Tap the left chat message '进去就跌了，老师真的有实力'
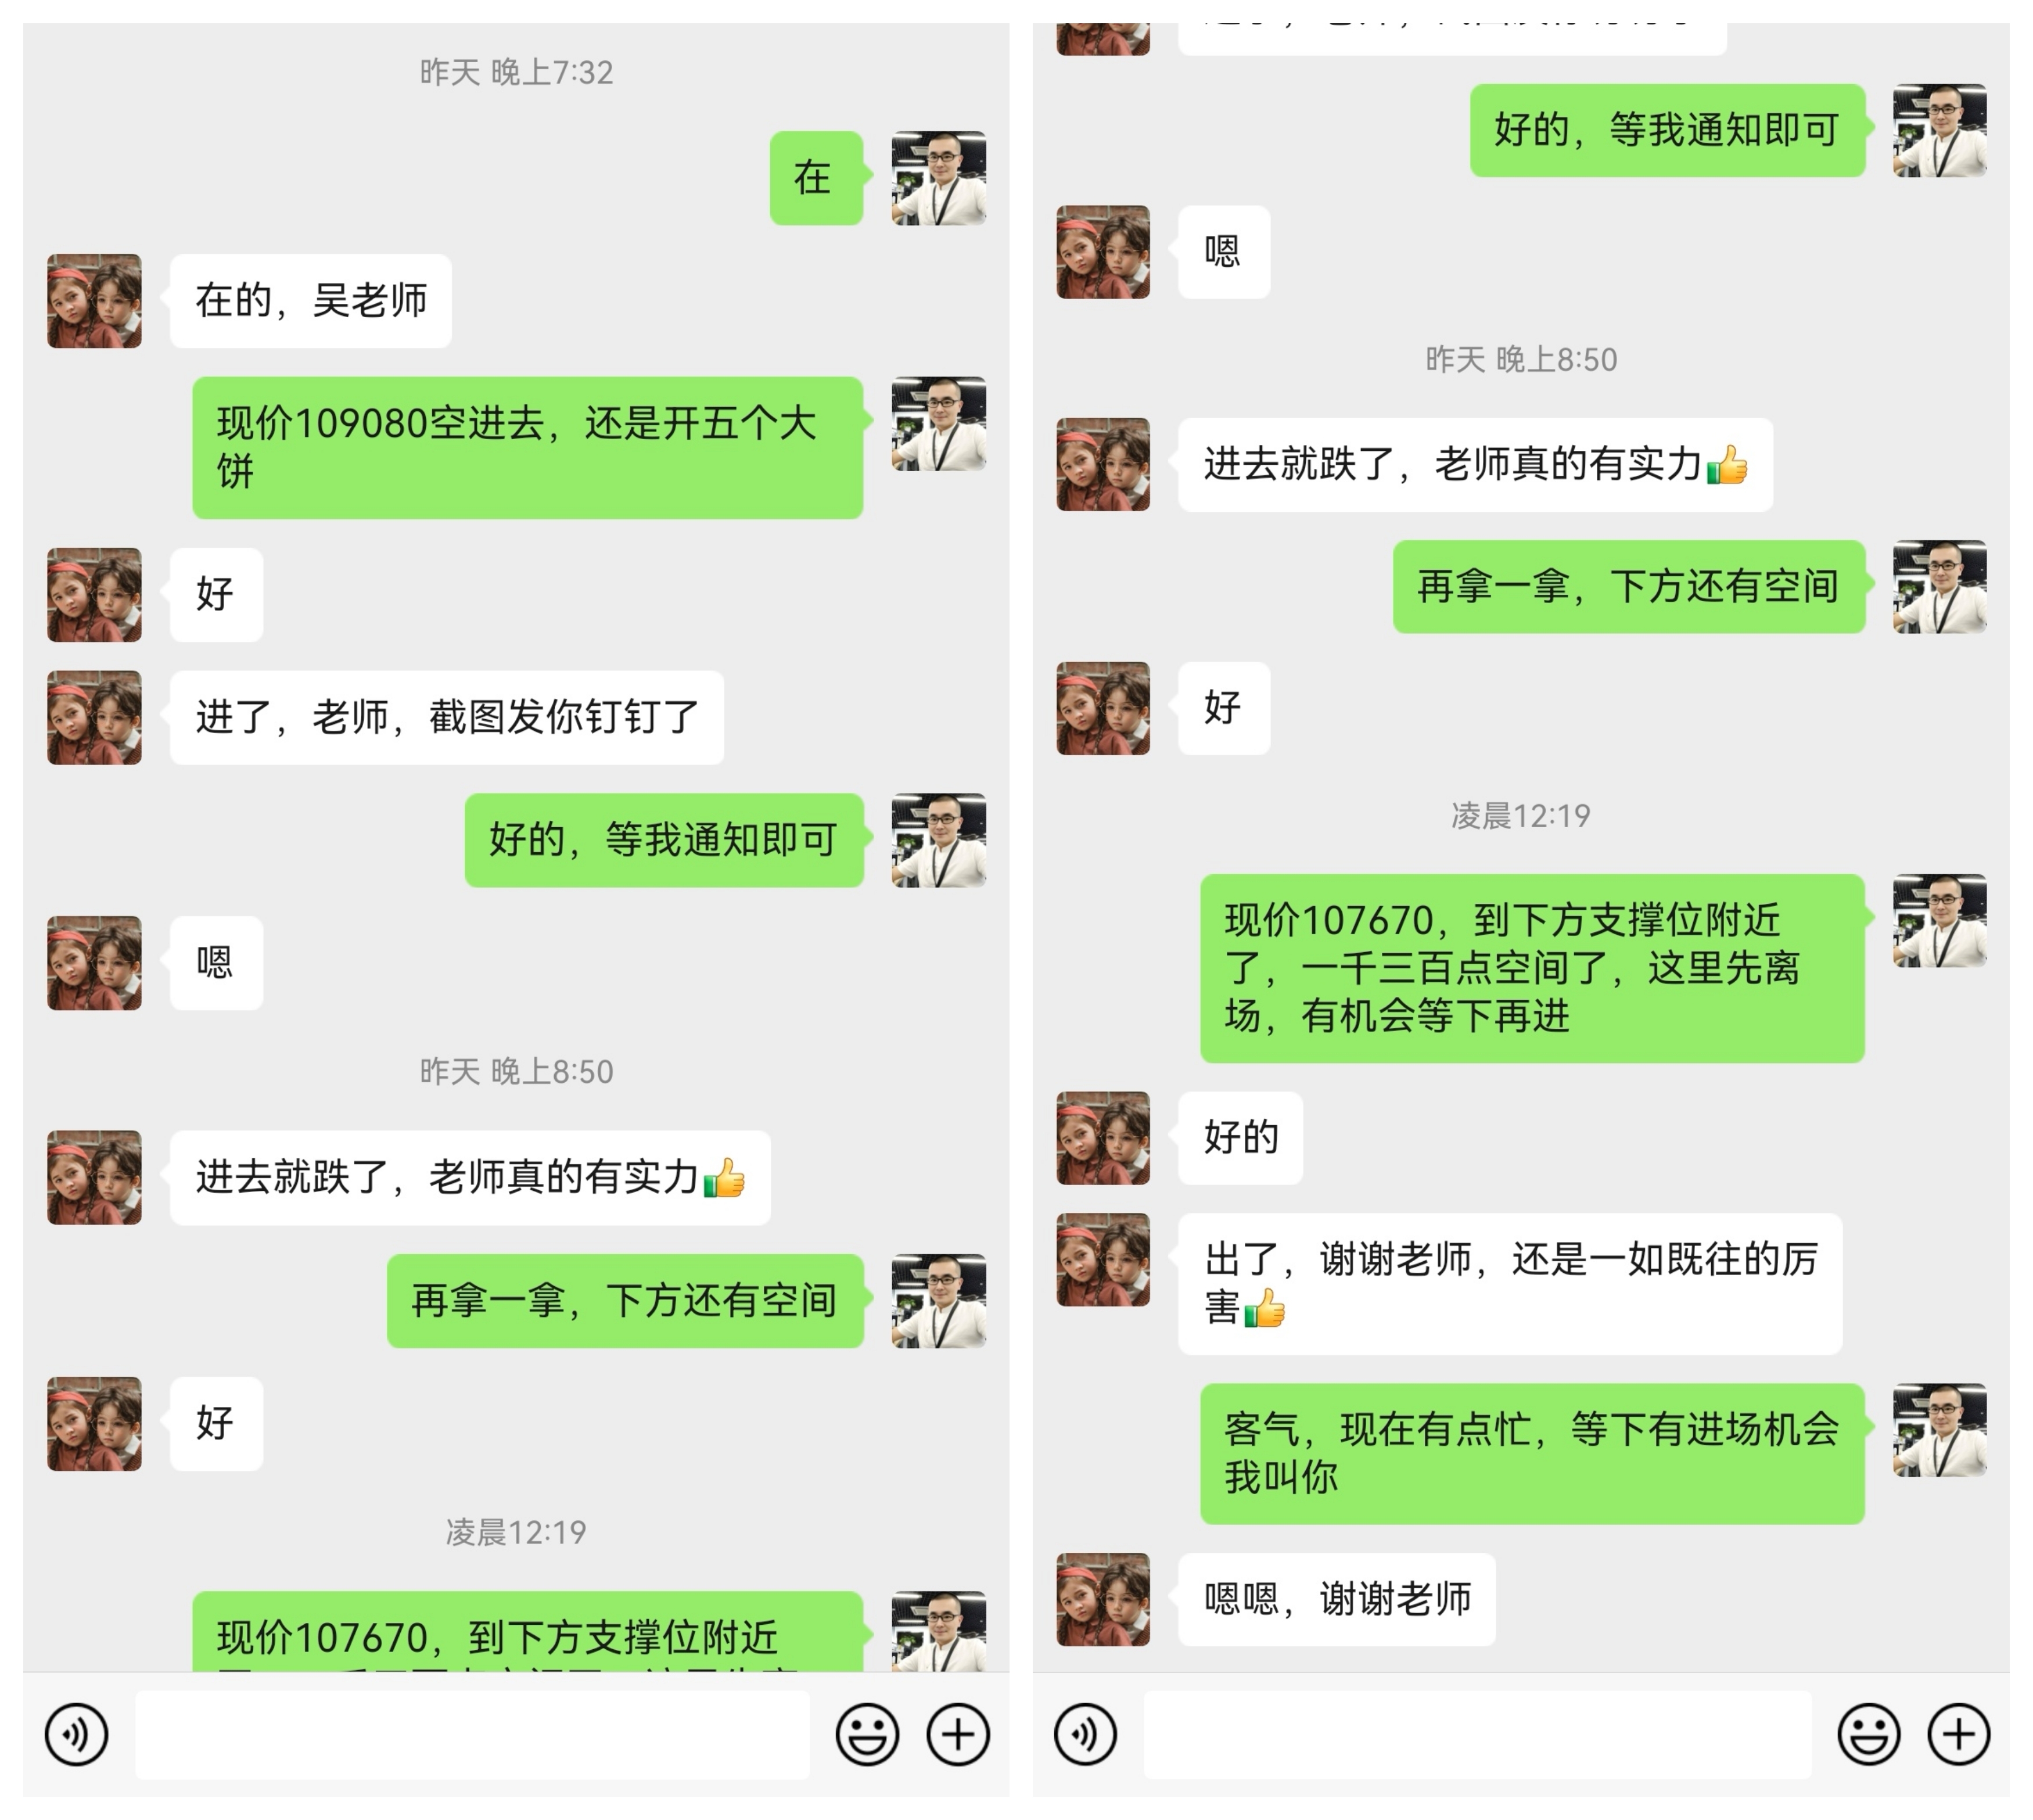This screenshot has width=2033, height=1820. (x=470, y=1178)
